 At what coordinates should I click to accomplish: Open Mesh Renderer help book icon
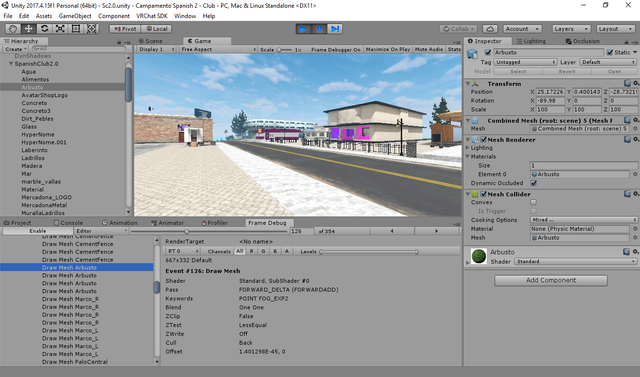627,139
